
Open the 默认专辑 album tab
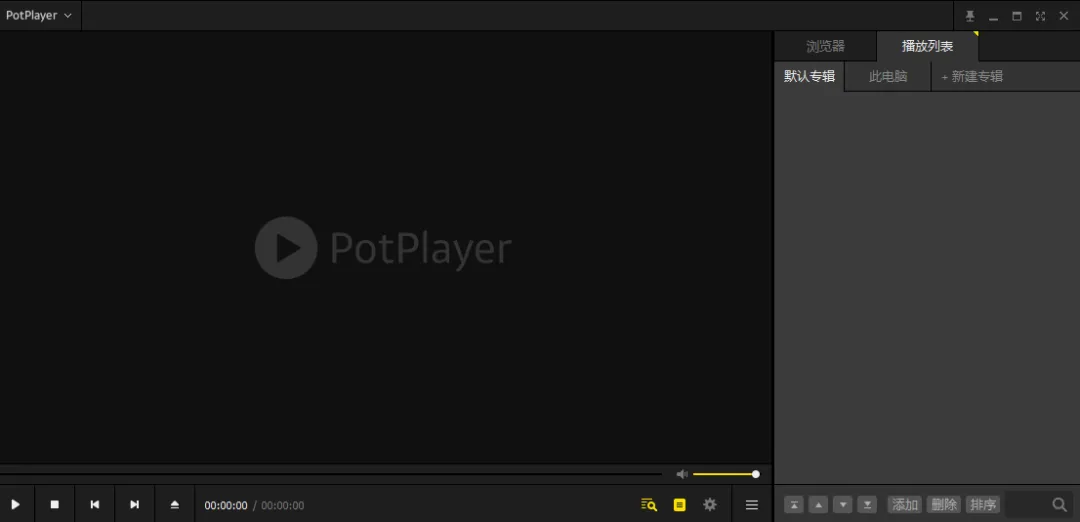coord(809,76)
